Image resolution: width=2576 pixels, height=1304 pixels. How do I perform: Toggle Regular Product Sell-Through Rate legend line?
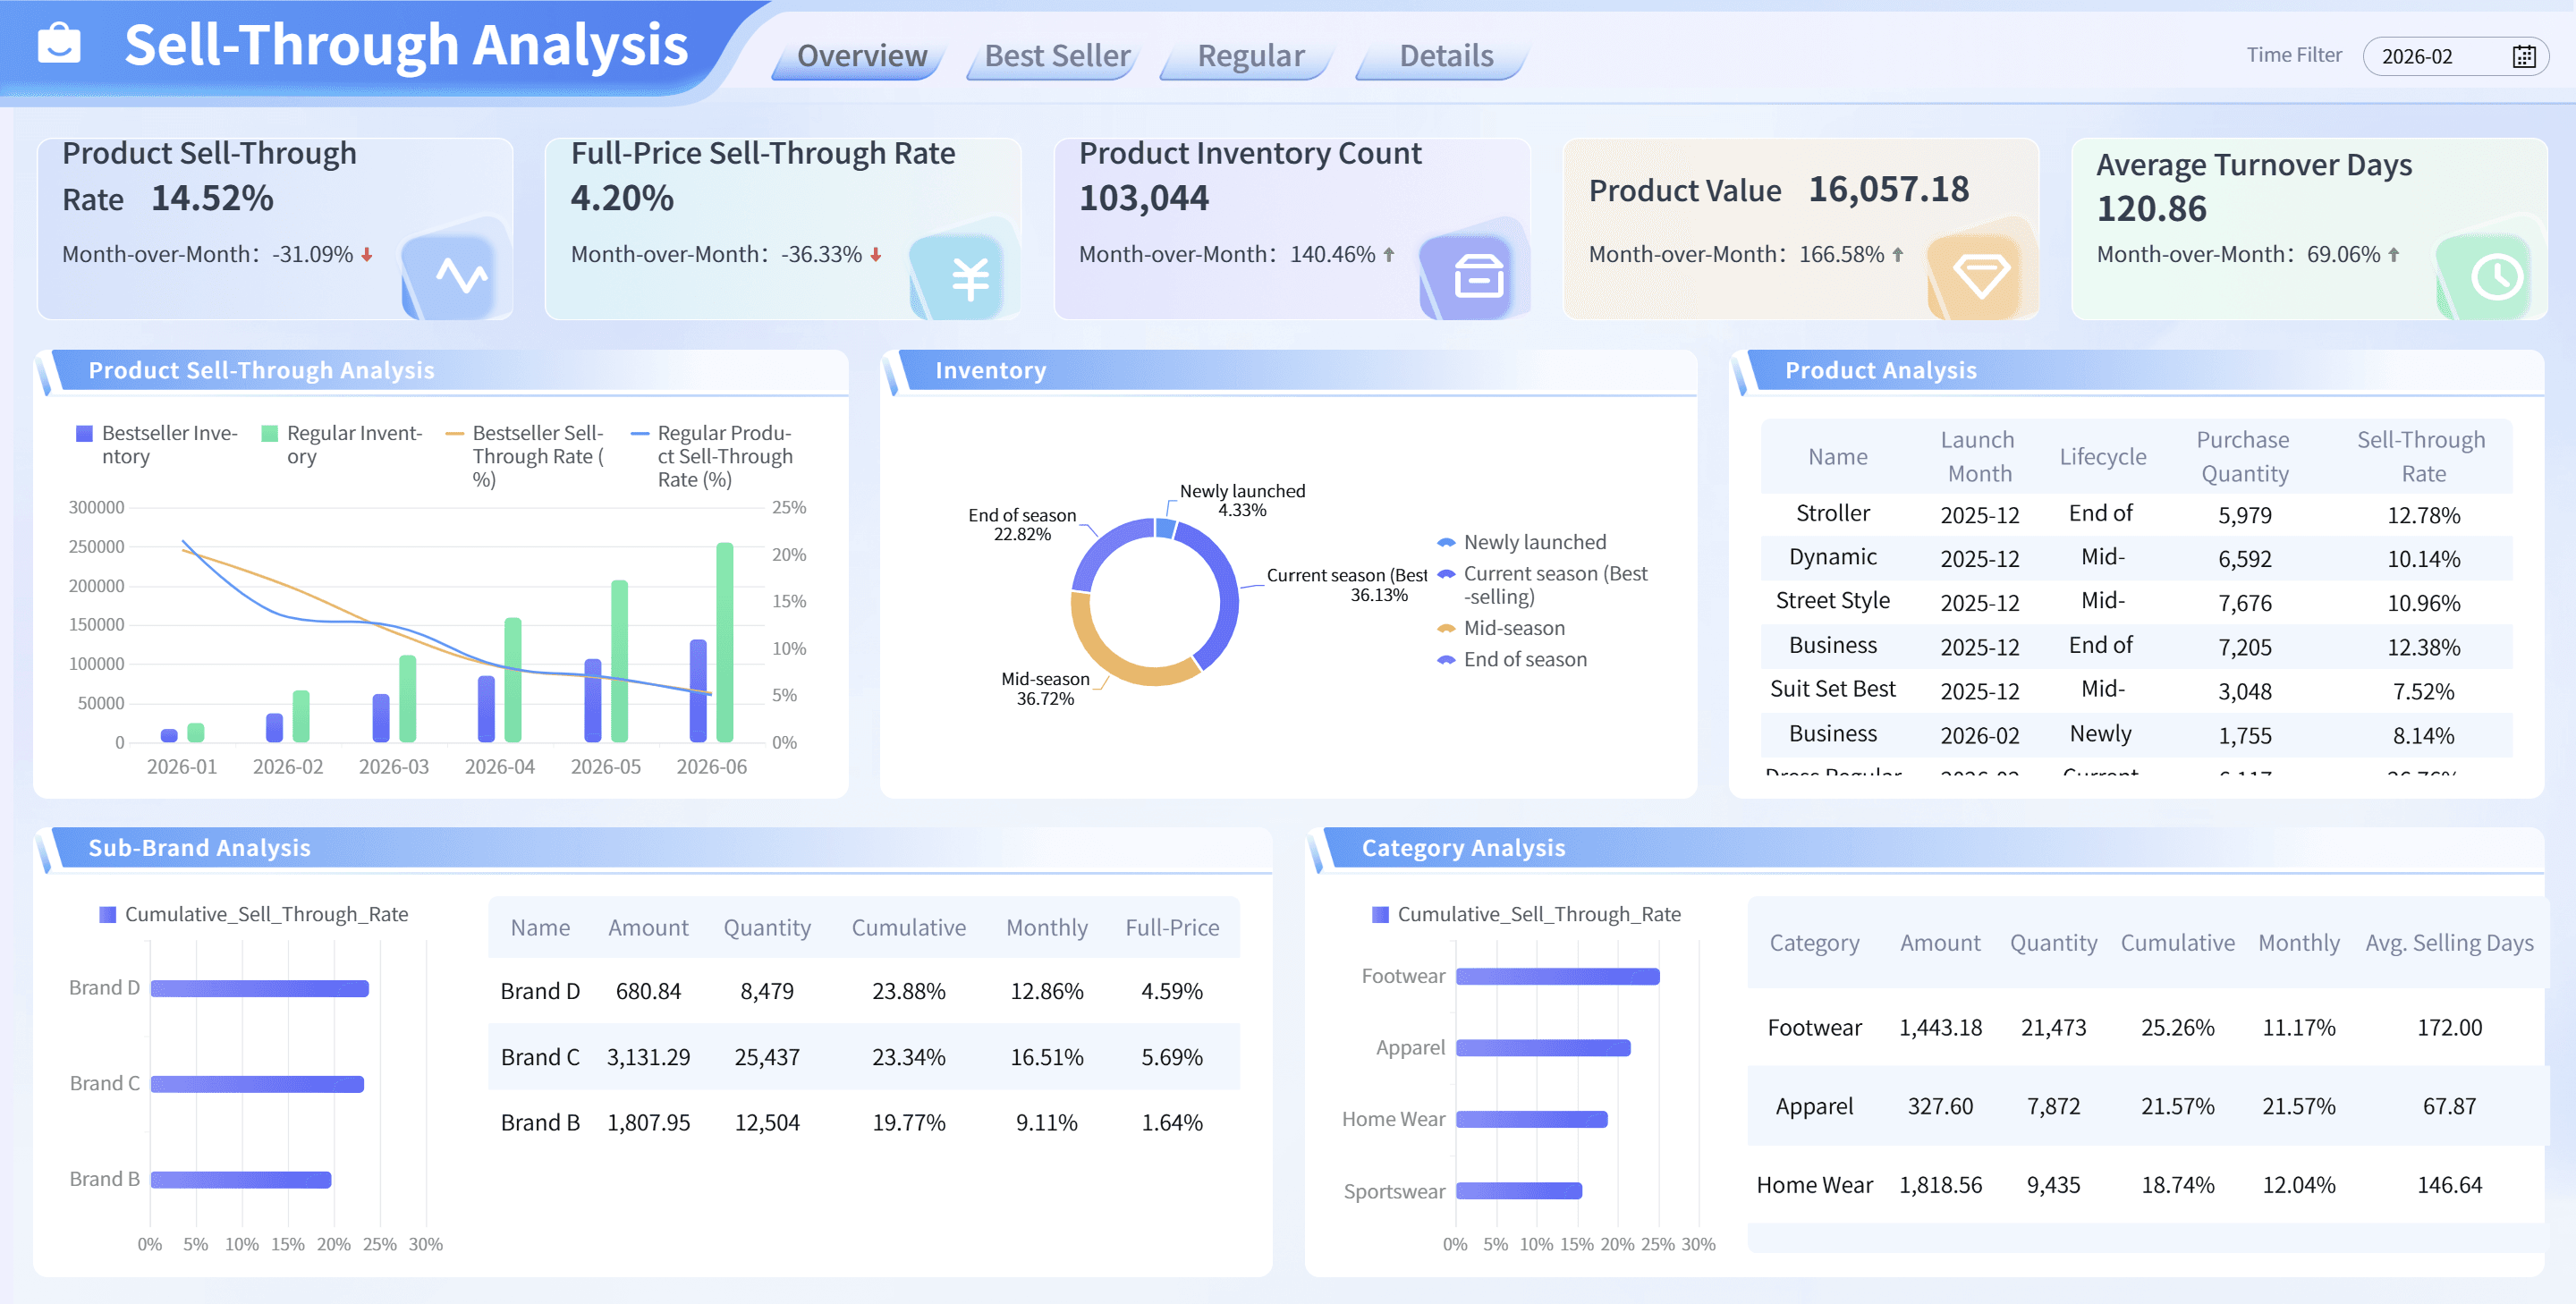[713, 455]
